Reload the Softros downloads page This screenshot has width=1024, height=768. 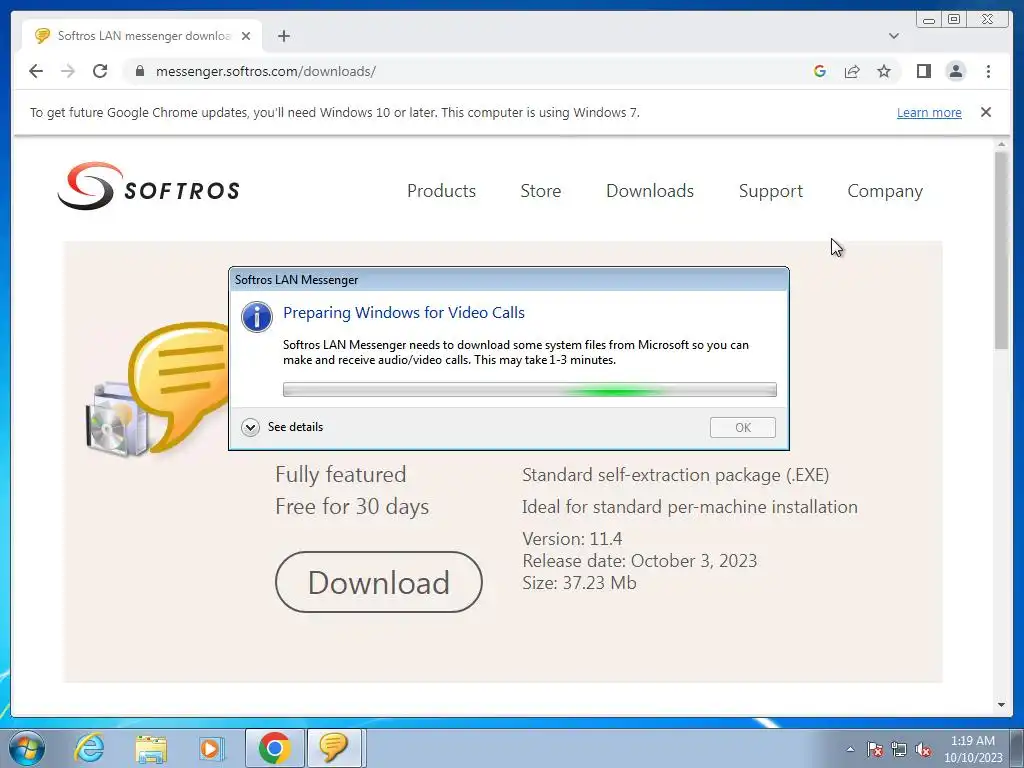(x=100, y=71)
